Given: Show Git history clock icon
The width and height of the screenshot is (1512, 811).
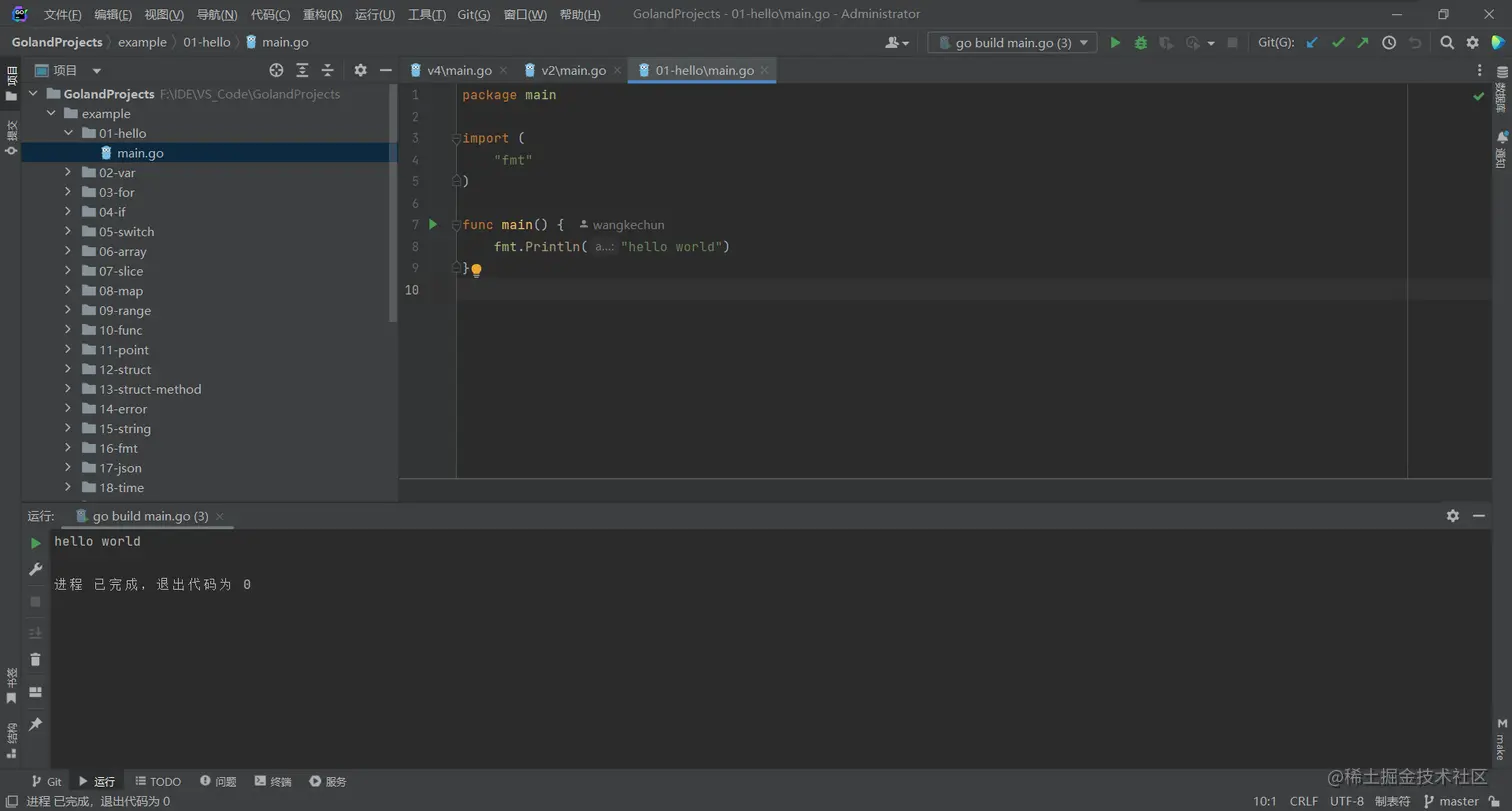Looking at the screenshot, I should pyautogui.click(x=1389, y=43).
